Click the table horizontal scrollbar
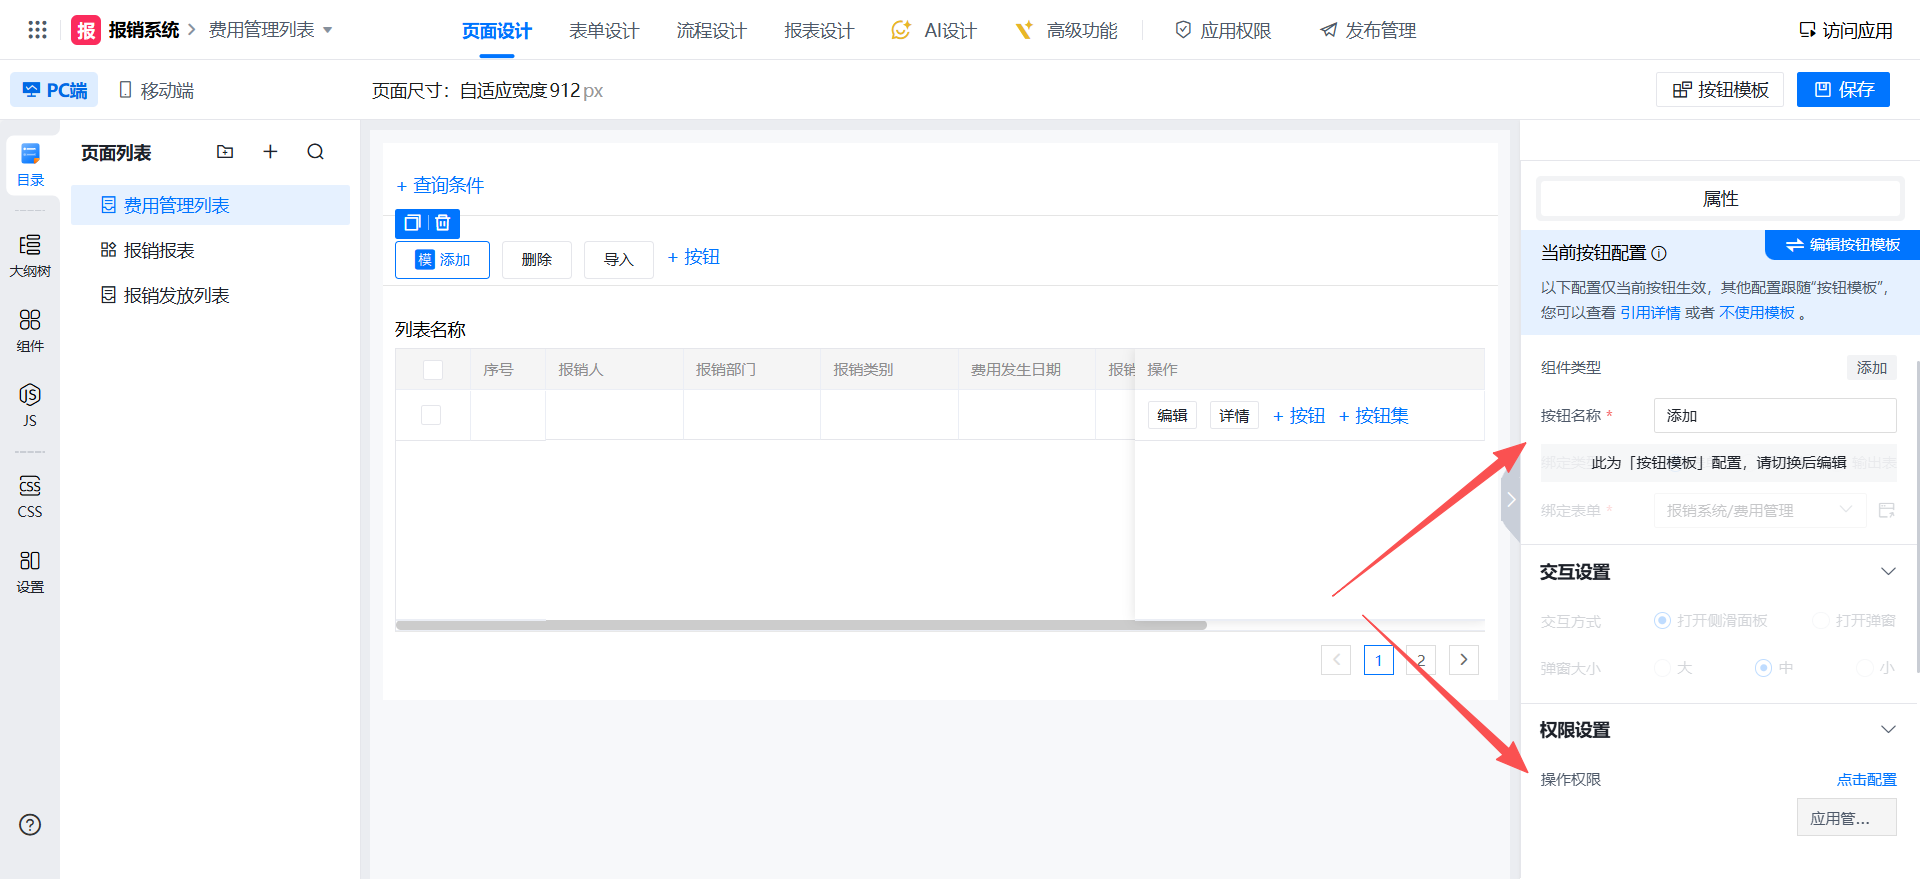This screenshot has width=1920, height=879. pos(800,625)
